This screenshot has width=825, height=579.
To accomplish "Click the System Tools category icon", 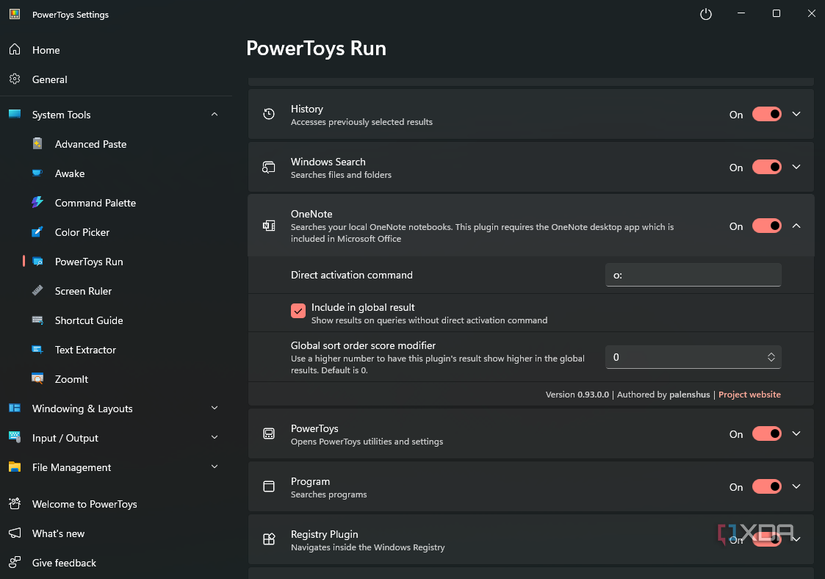I will tap(15, 114).
